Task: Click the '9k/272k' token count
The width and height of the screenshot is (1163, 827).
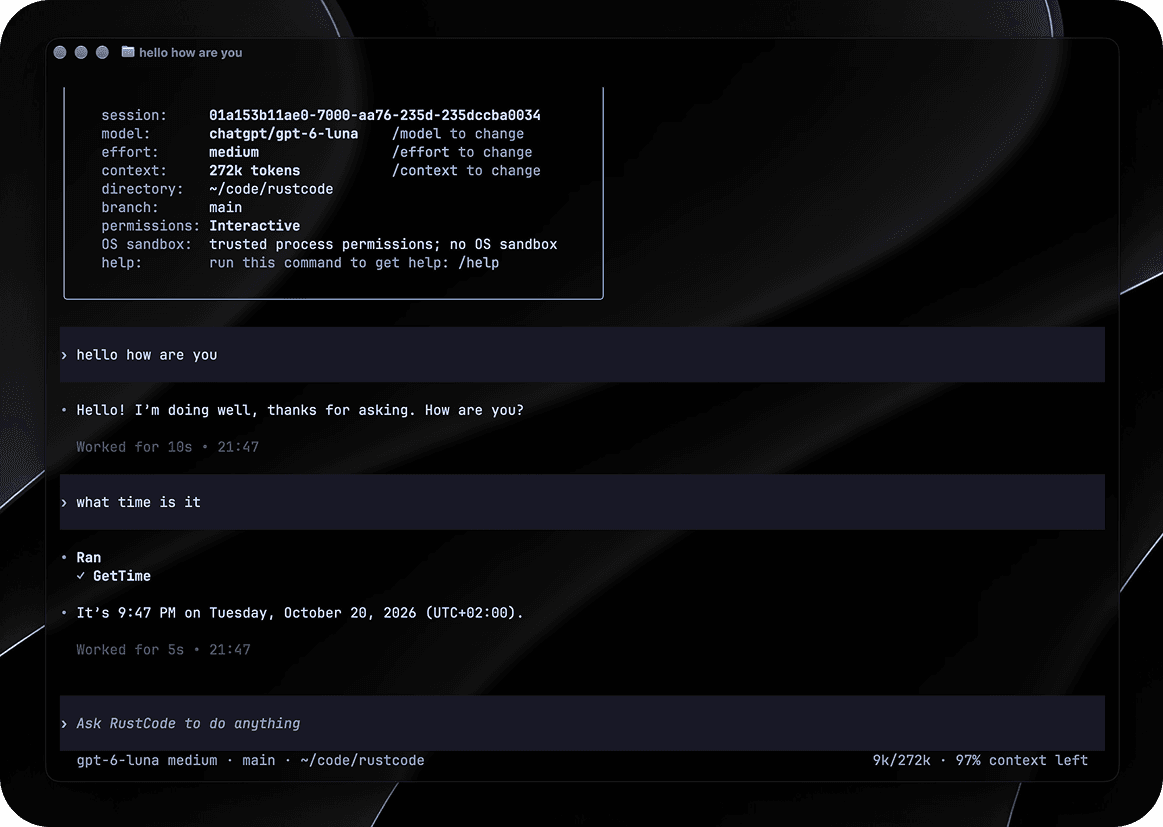Action: coord(901,760)
